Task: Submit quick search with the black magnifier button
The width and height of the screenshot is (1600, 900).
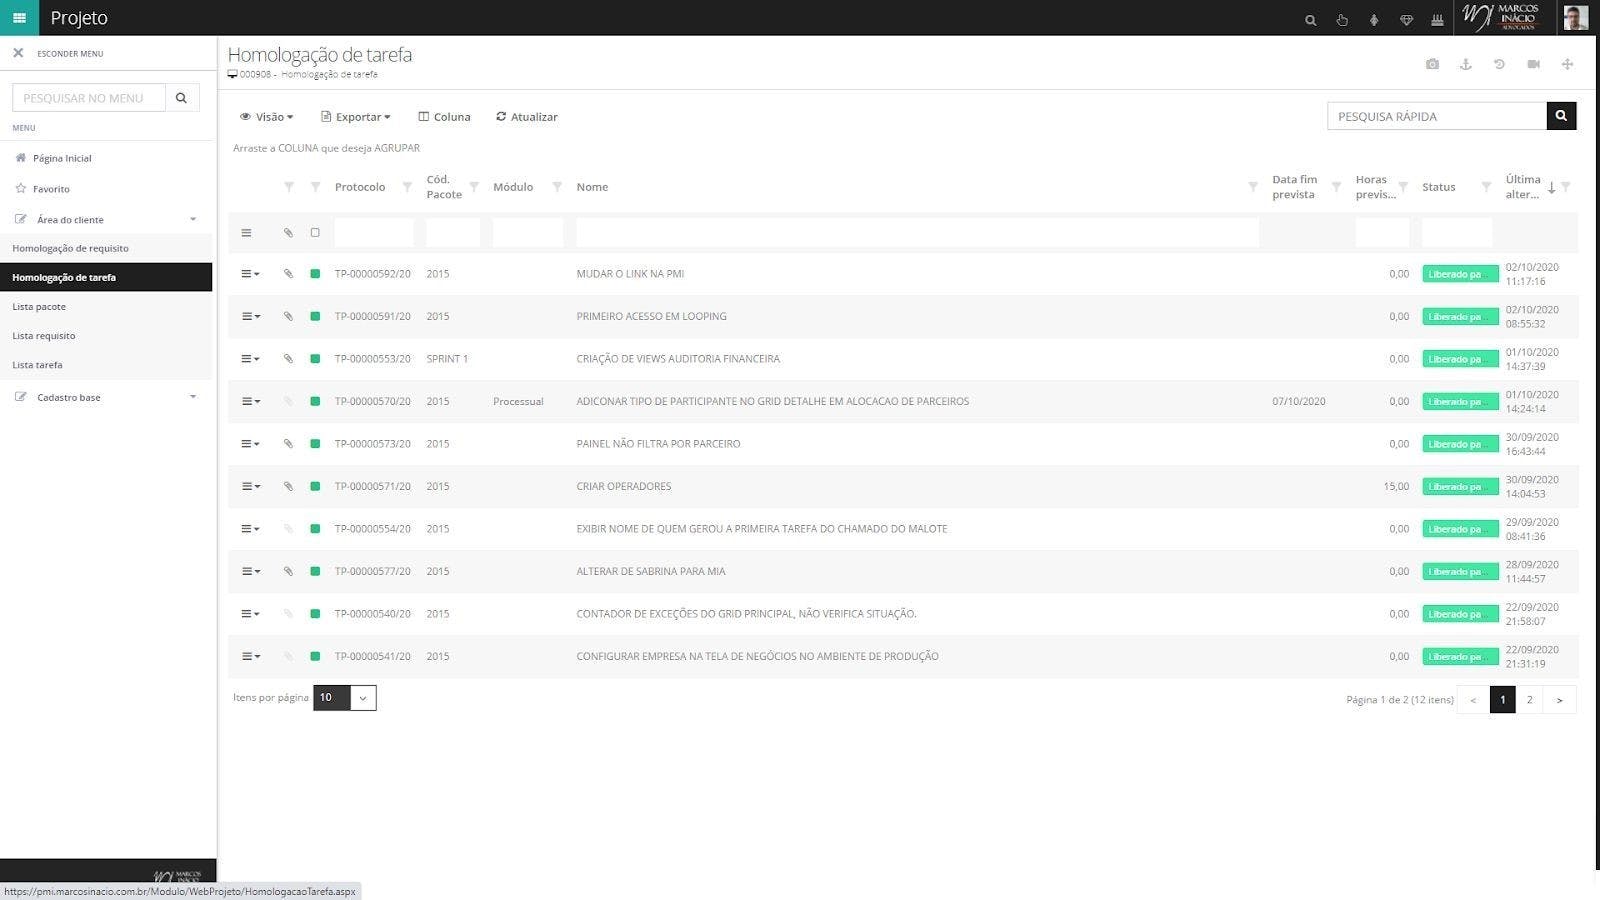Action: coord(1561,116)
